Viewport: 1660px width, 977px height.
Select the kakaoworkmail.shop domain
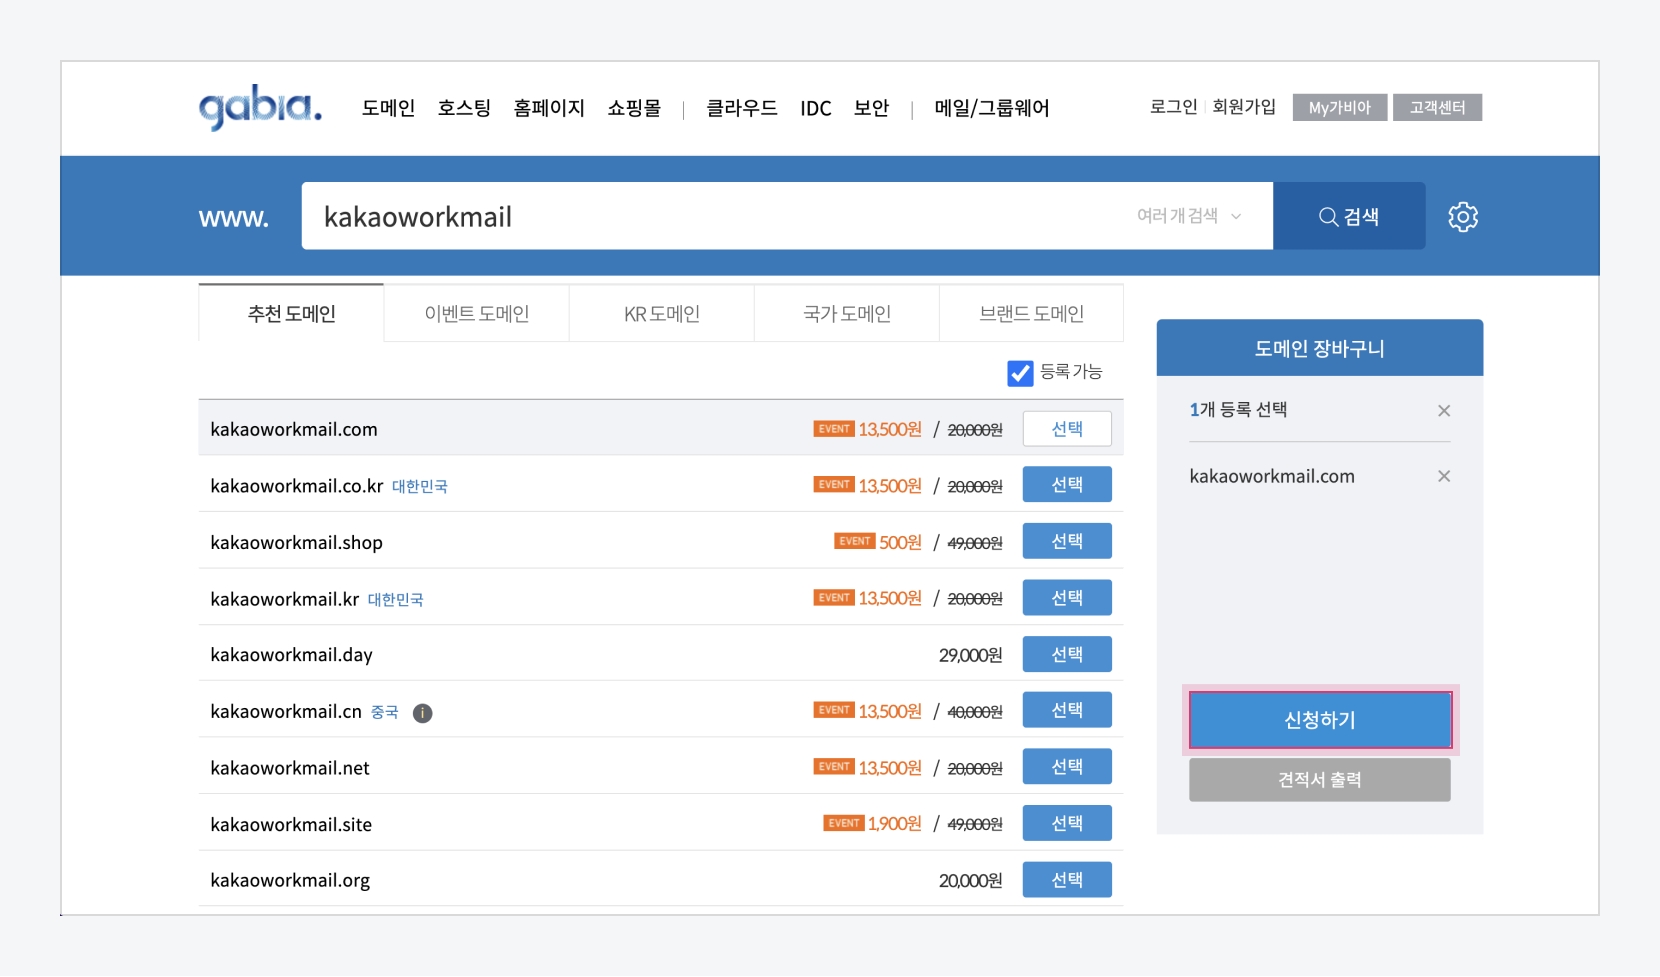(x=1066, y=542)
